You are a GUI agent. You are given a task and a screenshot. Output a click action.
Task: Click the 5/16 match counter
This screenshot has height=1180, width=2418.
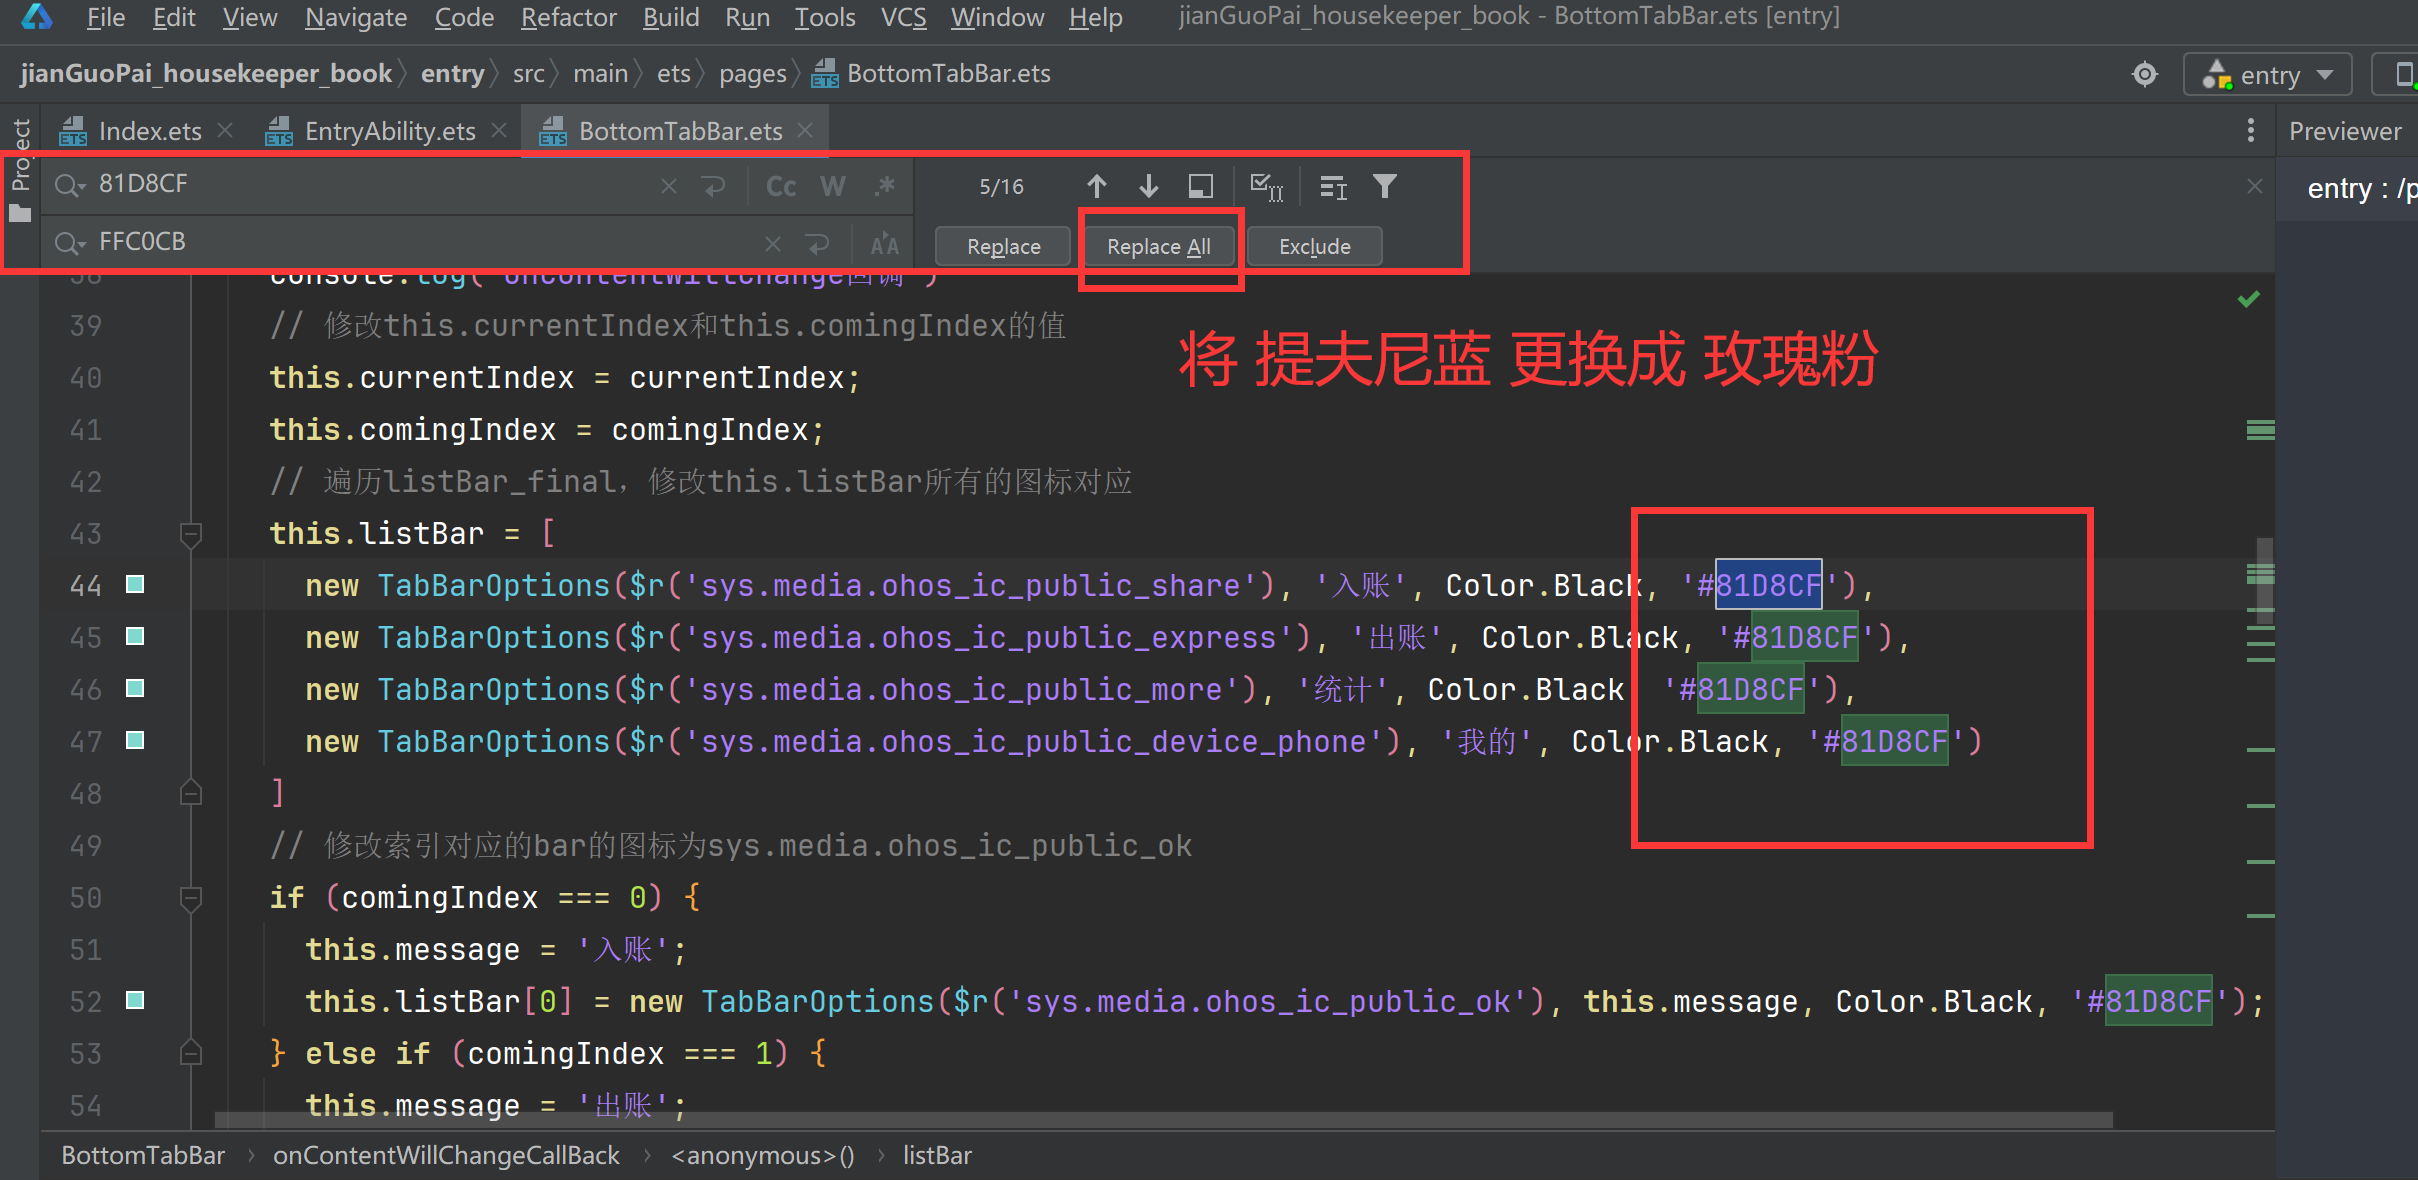coord(1001,187)
